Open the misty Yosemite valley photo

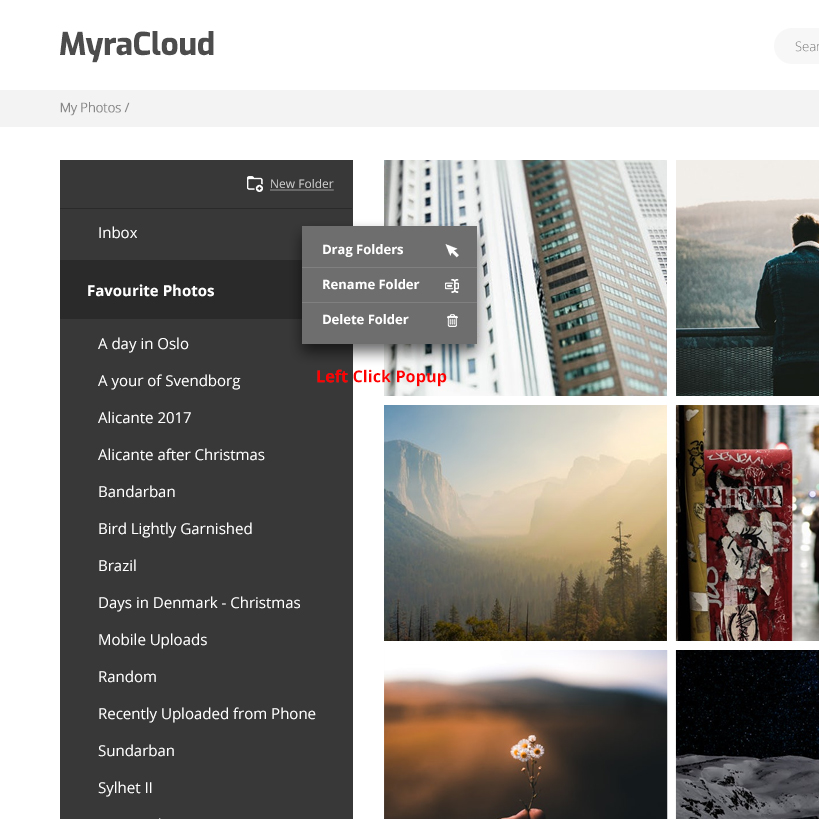(x=525, y=522)
